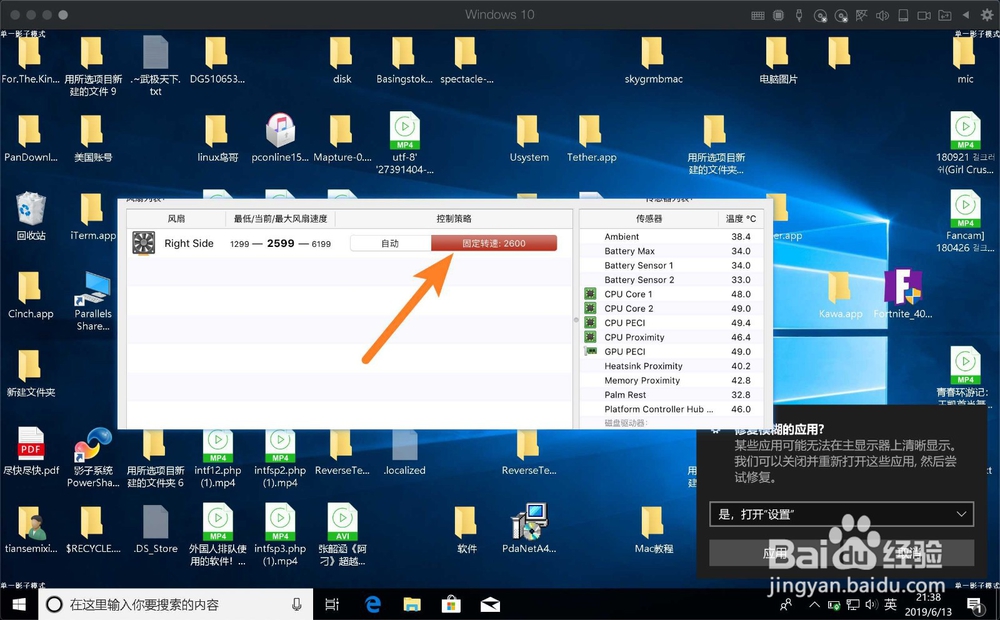
Task: Expand hidden system tray icons
Action: pos(814,604)
